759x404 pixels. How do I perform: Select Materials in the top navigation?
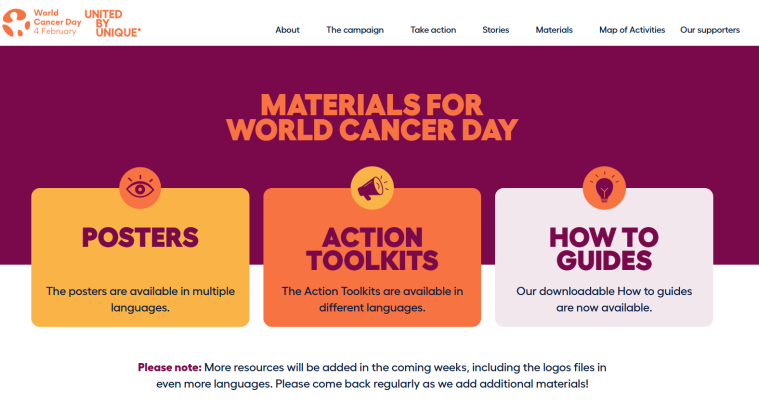(x=554, y=30)
